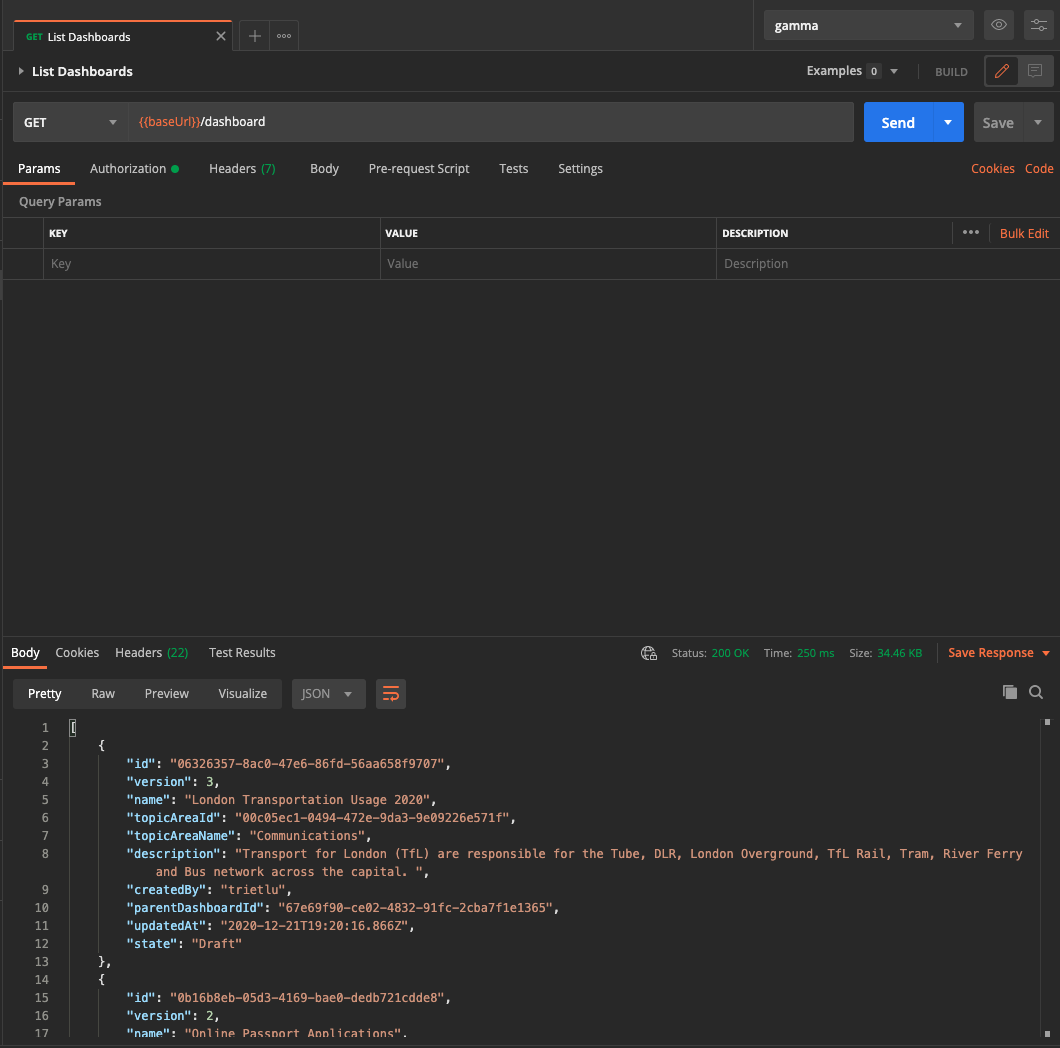
Task: Select Preview response view
Action: (166, 694)
